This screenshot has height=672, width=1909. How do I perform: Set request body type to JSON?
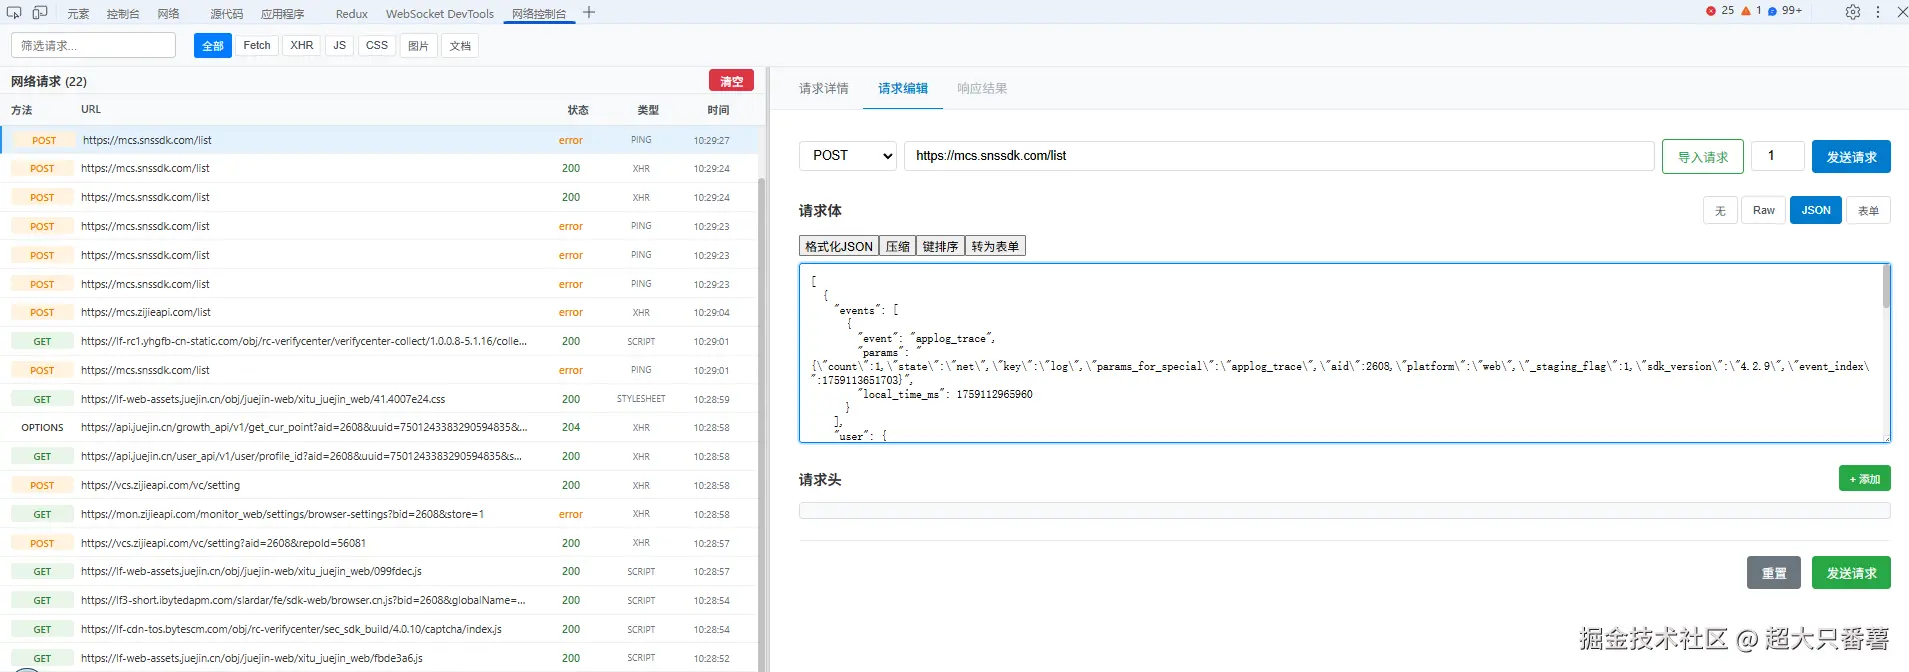pos(1816,210)
